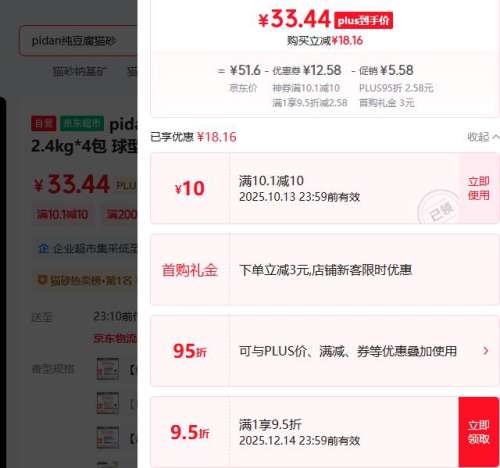
Task: Click the 京东物流 delivery link
Action: tap(115, 338)
